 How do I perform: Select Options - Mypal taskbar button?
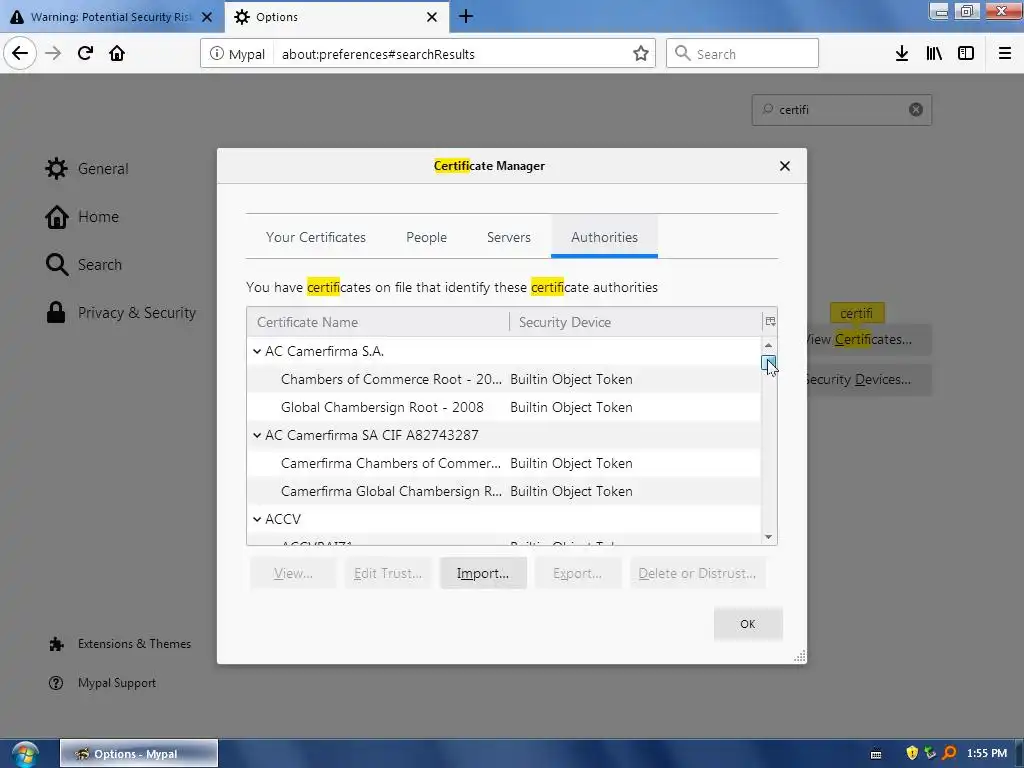138,754
